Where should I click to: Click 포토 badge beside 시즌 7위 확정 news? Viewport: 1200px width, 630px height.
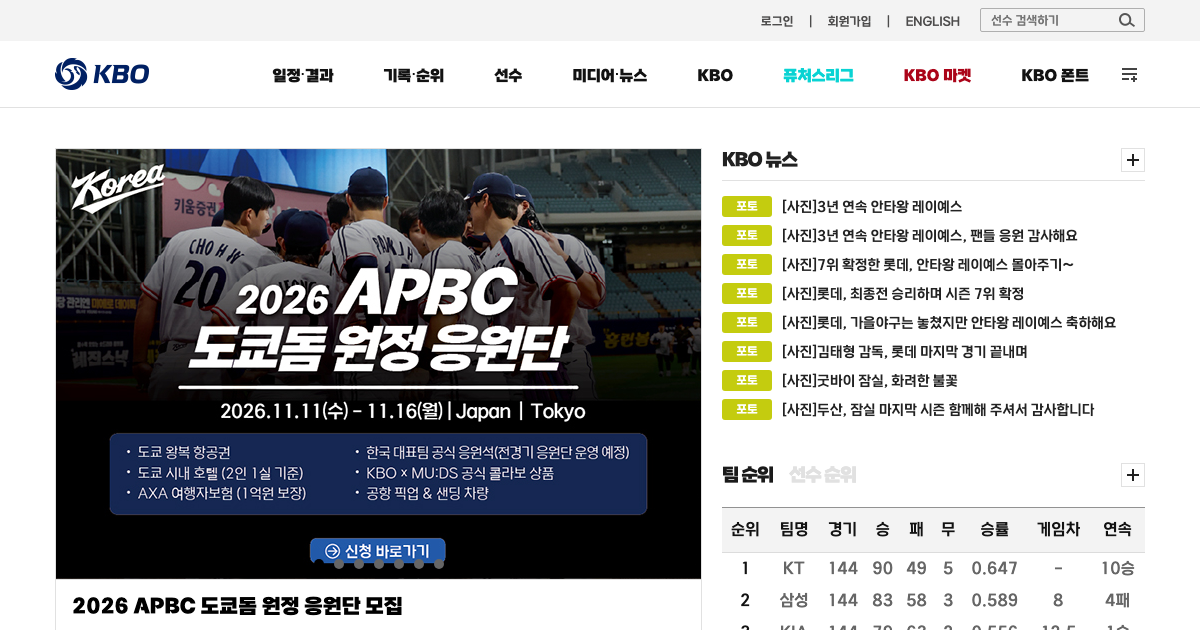(747, 294)
